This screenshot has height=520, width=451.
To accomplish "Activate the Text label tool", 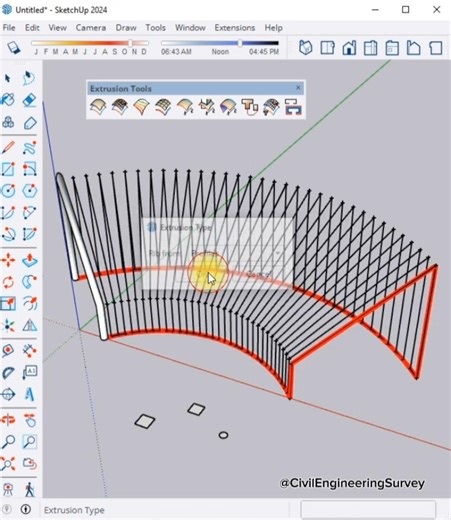I will coord(29,372).
